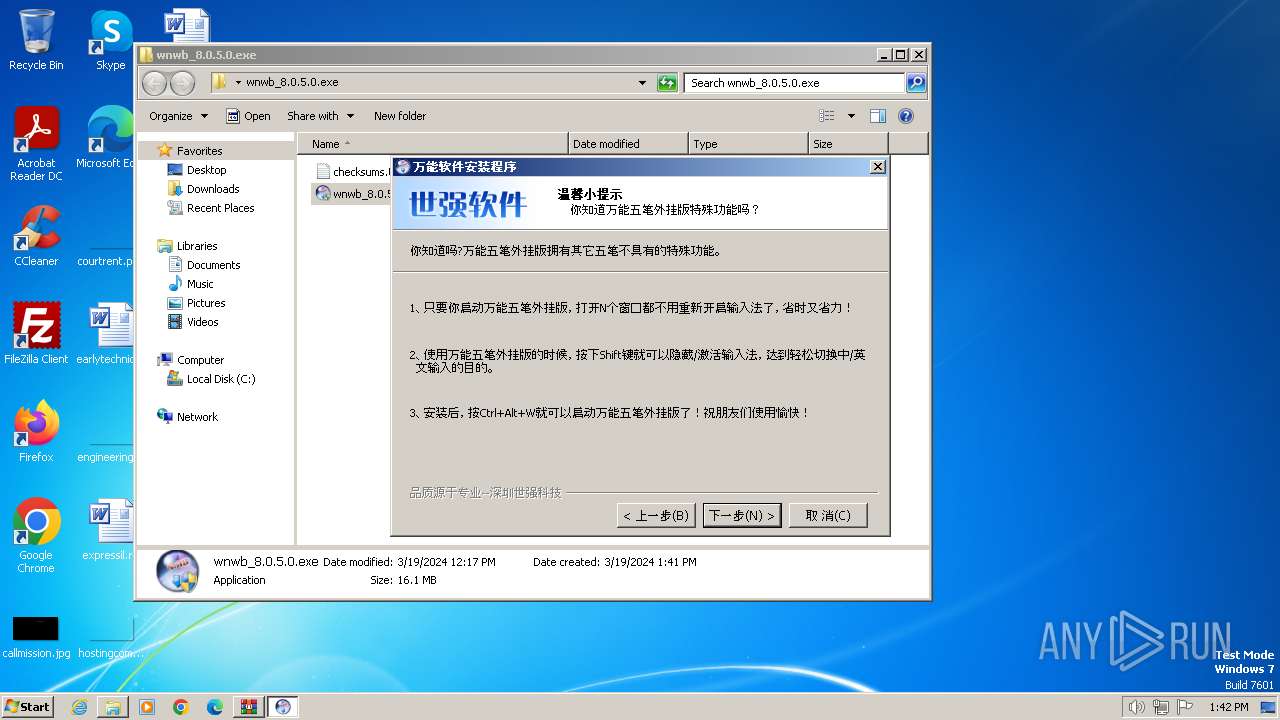Open Explorer help question mark
Image resolution: width=1280 pixels, height=720 pixels.
click(906, 116)
